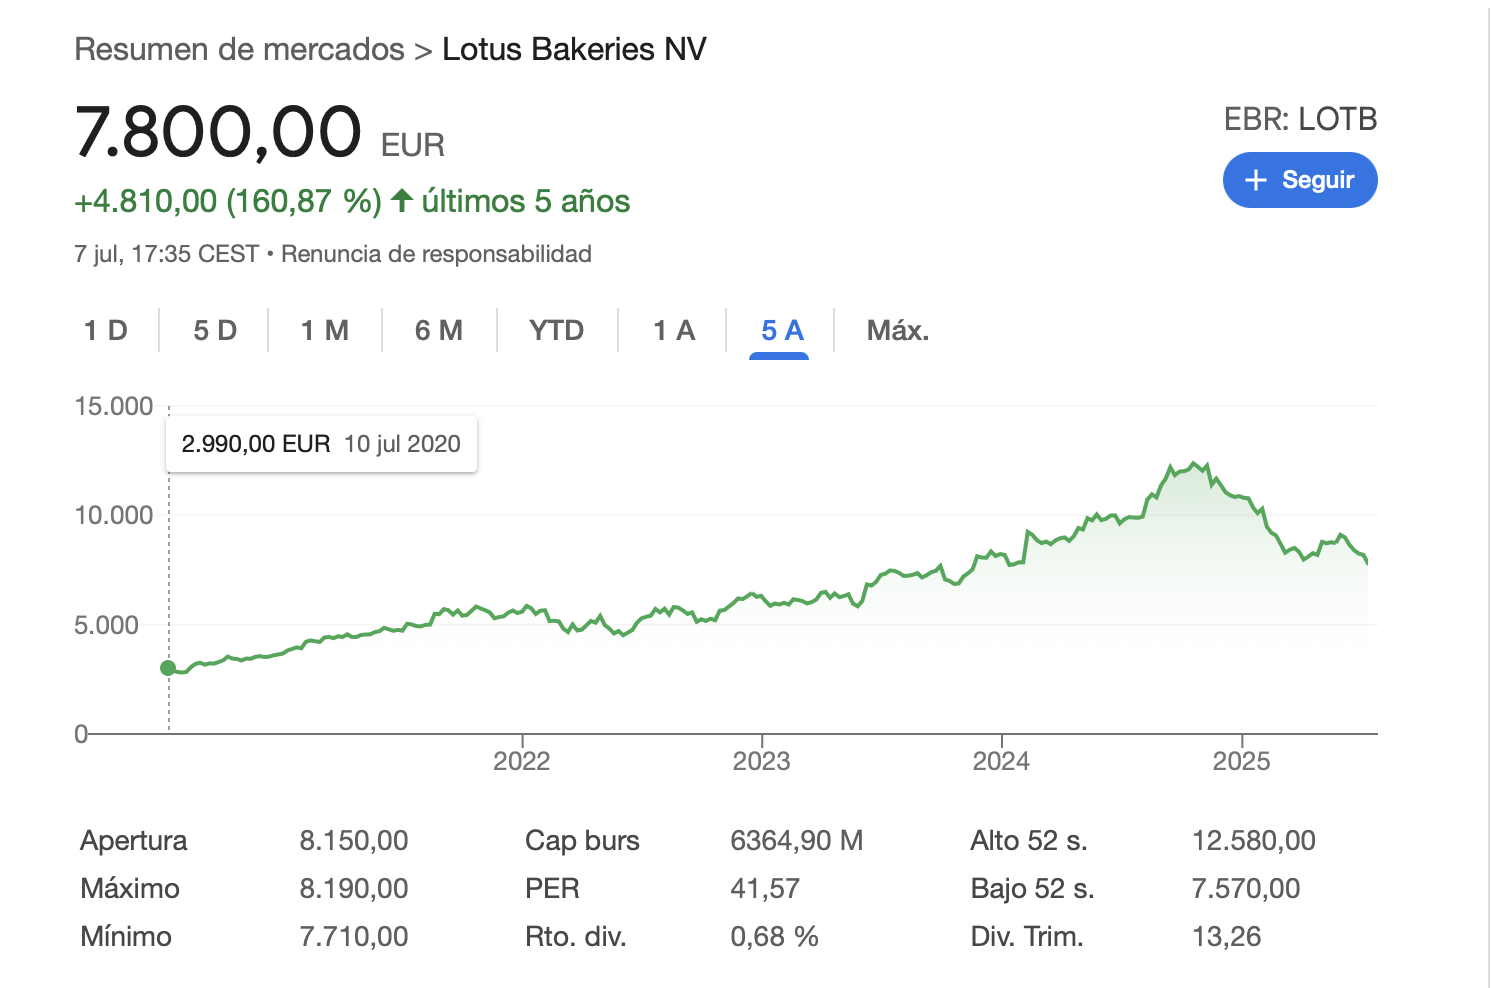Click the 52-week high 12.580,00
The width and height of the screenshot is (1492, 988).
coord(1254,840)
